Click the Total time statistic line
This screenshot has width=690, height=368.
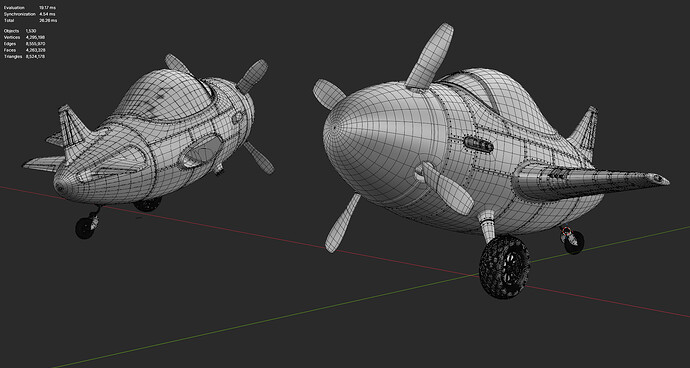point(30,20)
